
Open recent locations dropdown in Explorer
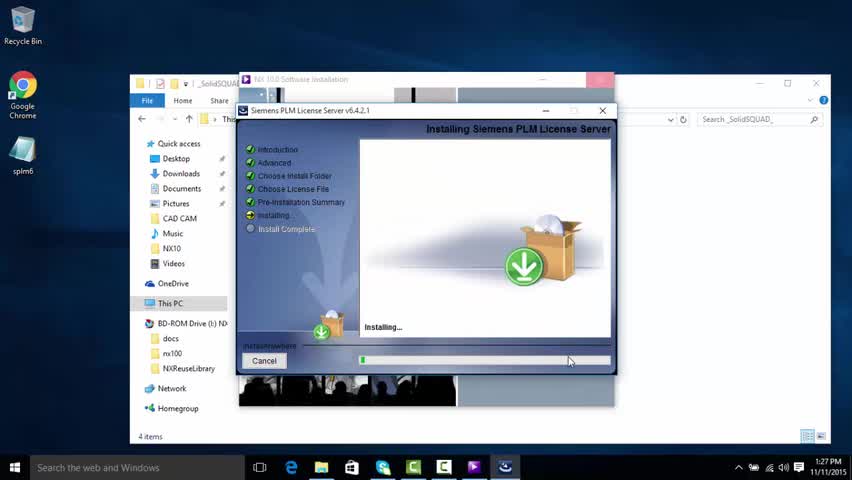point(174,119)
